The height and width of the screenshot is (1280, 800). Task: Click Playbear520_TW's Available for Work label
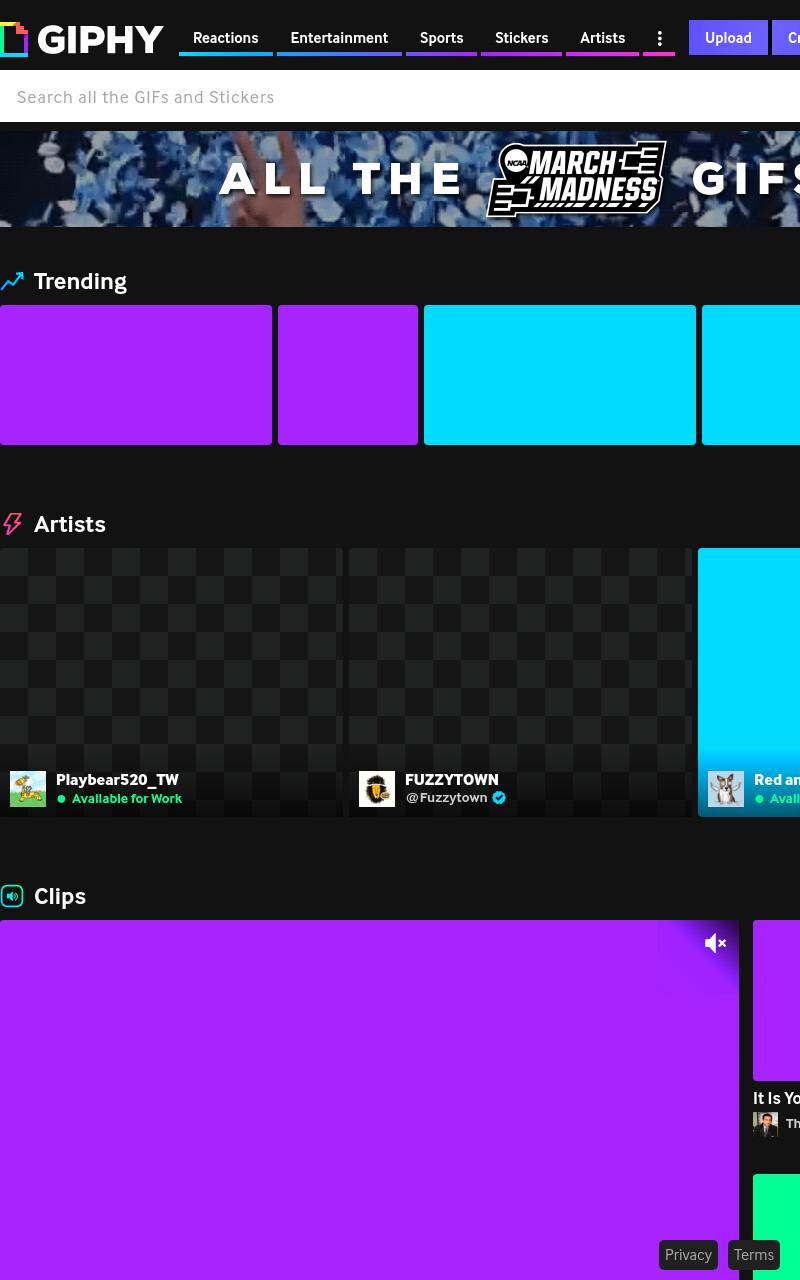(127, 799)
